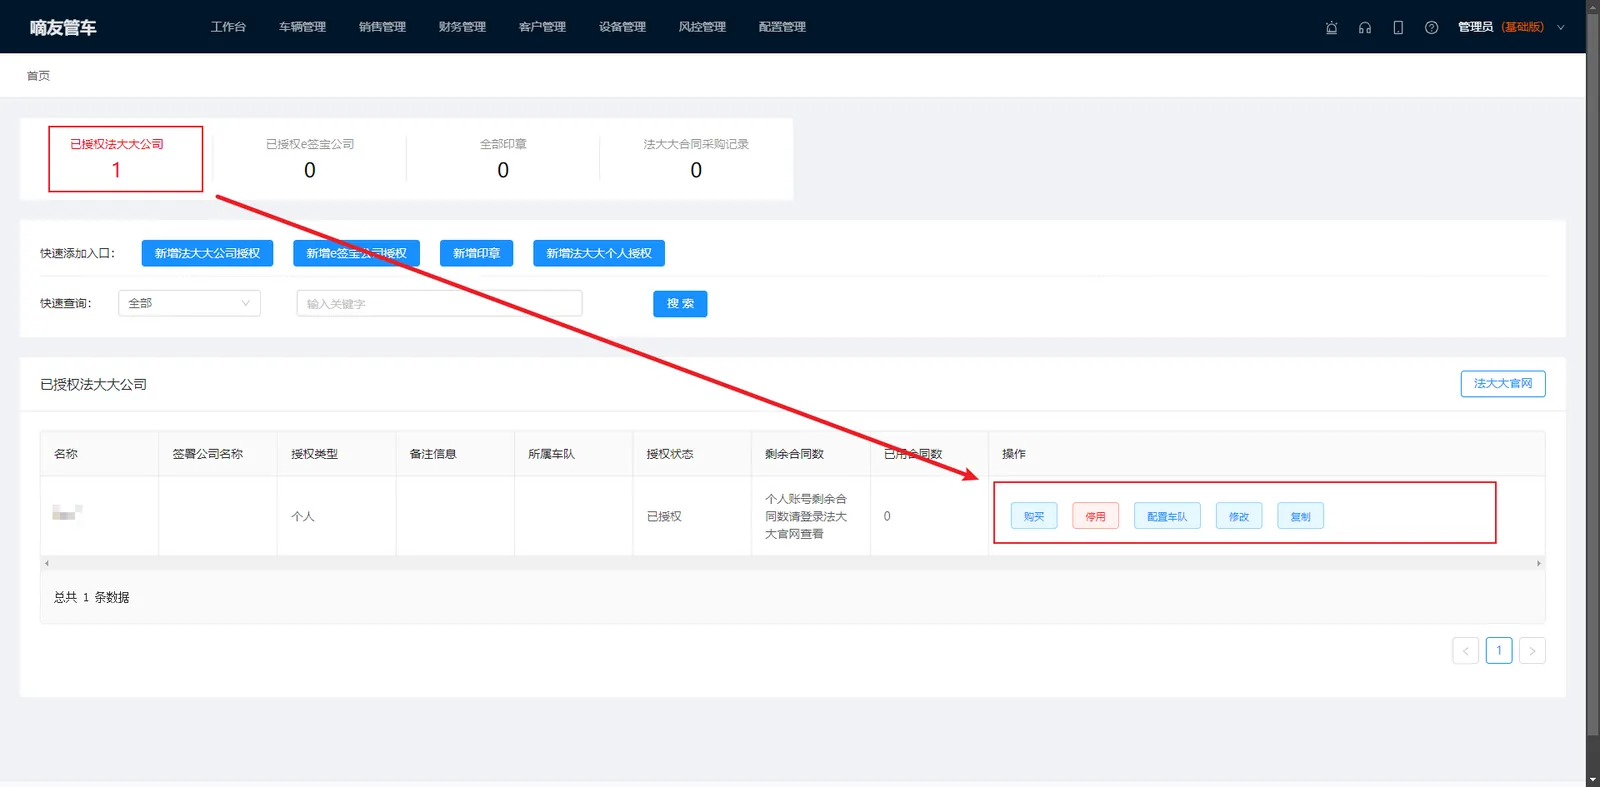Click the headset customer service icon
Viewport: 1600px width, 787px height.
point(1365,28)
